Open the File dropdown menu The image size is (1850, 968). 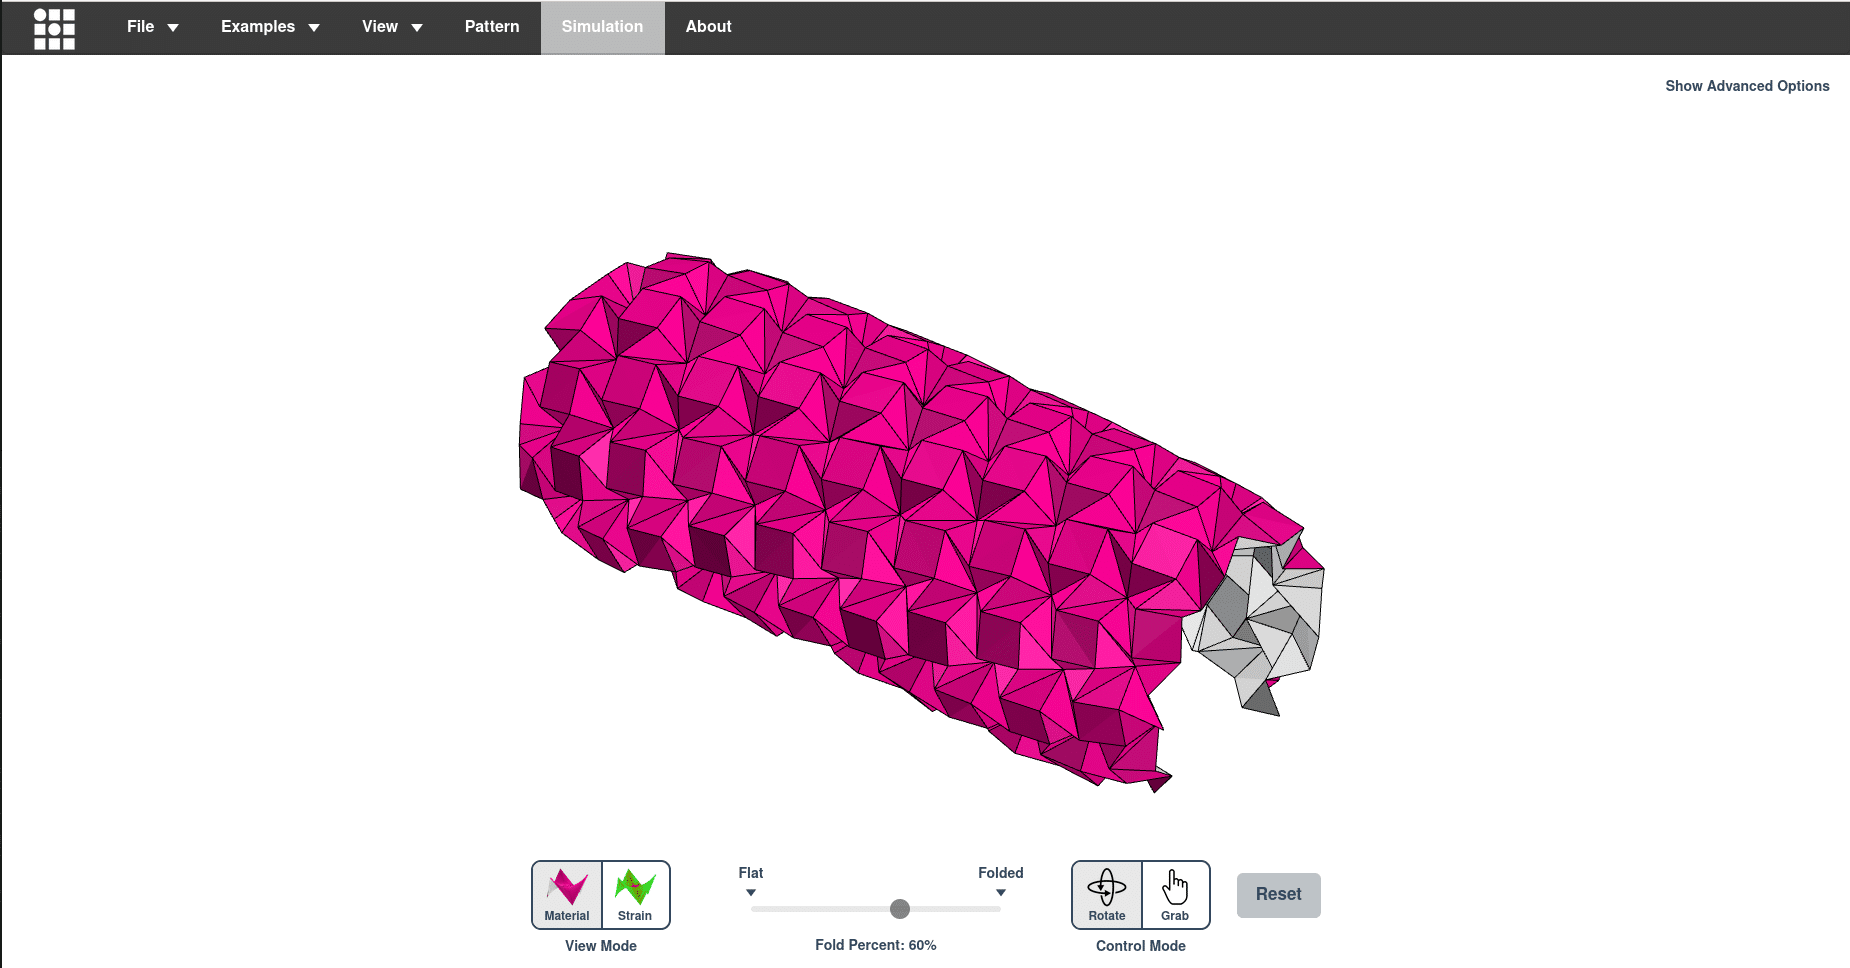tap(152, 27)
